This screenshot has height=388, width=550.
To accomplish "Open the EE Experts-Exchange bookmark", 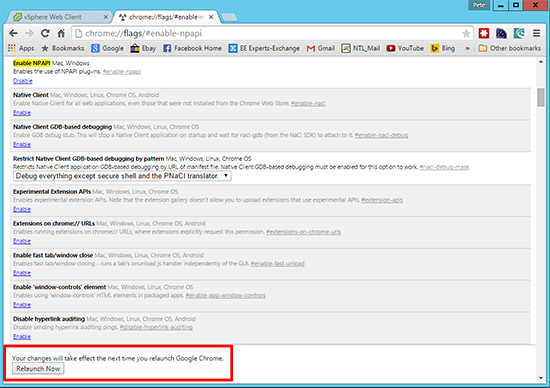I will pyautogui.click(x=264, y=48).
